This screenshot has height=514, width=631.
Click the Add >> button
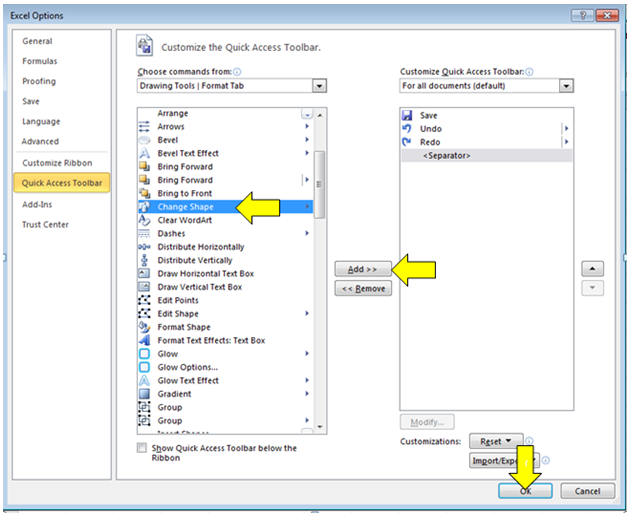click(x=363, y=269)
